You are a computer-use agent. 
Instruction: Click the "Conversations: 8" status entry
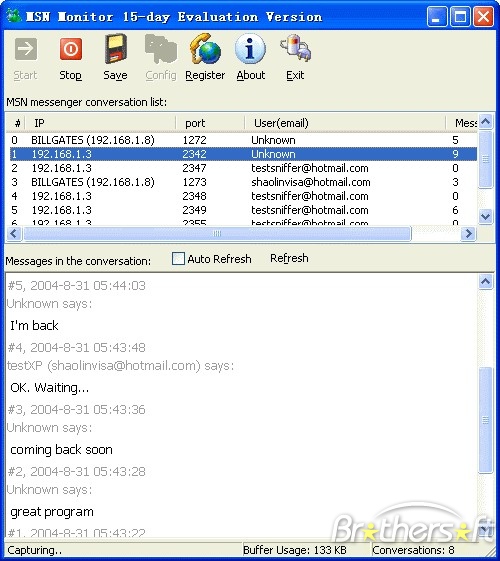click(413, 550)
